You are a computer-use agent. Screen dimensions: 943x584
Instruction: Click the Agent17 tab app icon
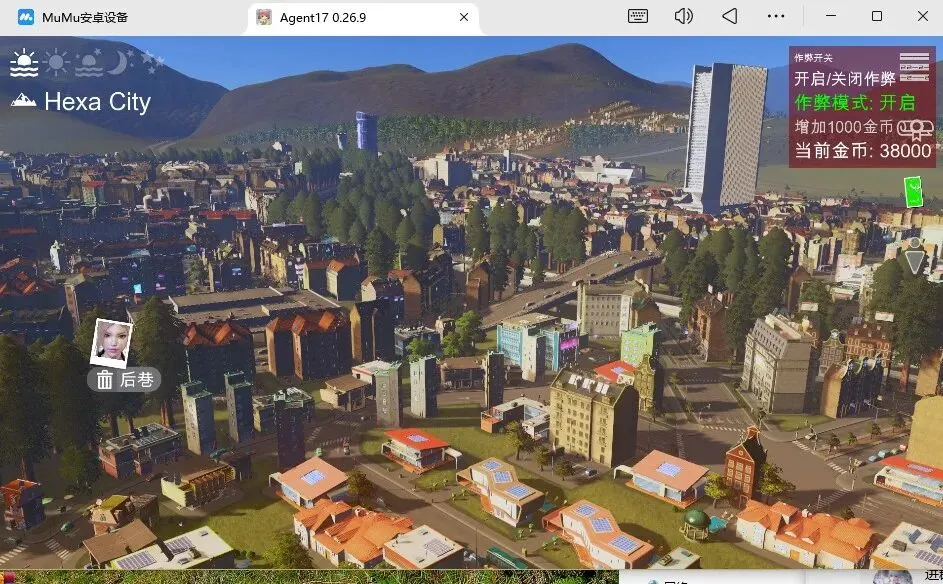coord(263,17)
